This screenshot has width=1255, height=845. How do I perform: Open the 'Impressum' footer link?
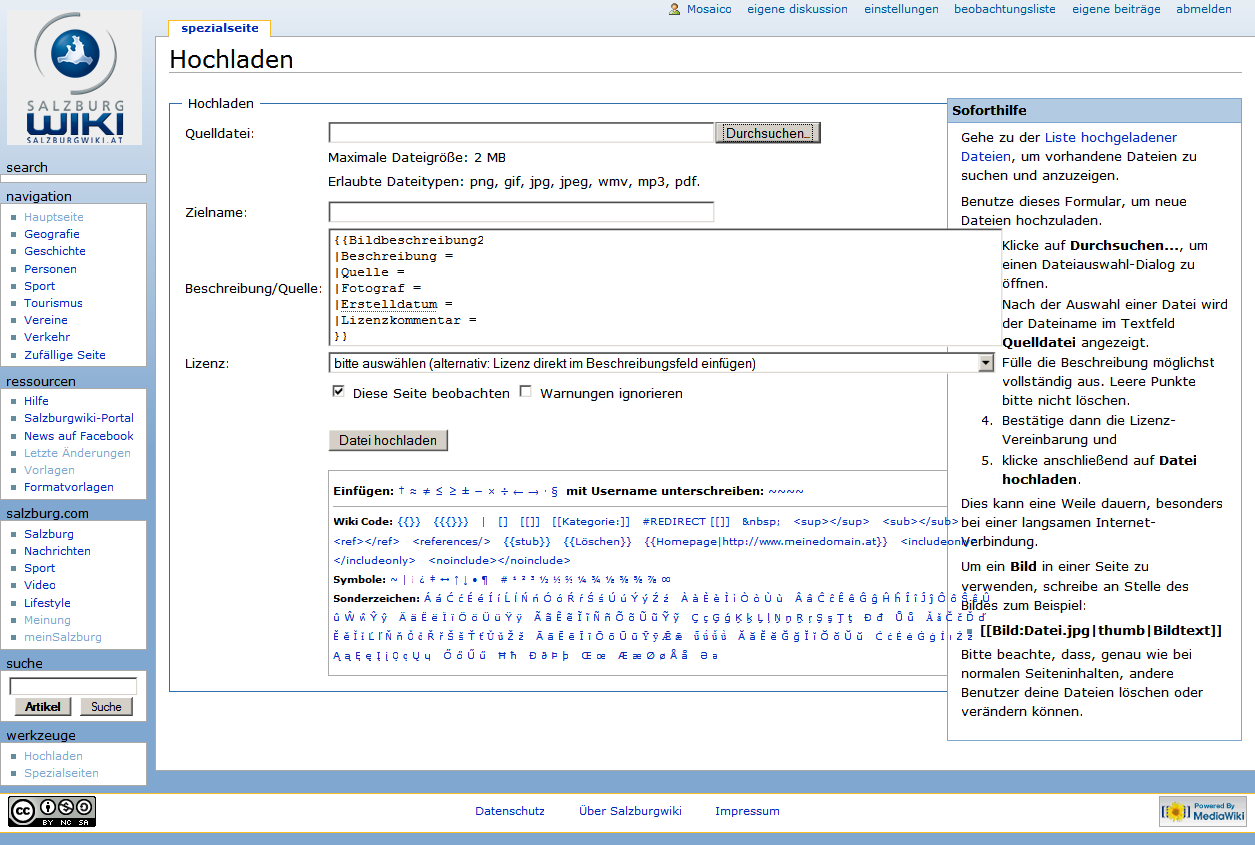coord(747,811)
